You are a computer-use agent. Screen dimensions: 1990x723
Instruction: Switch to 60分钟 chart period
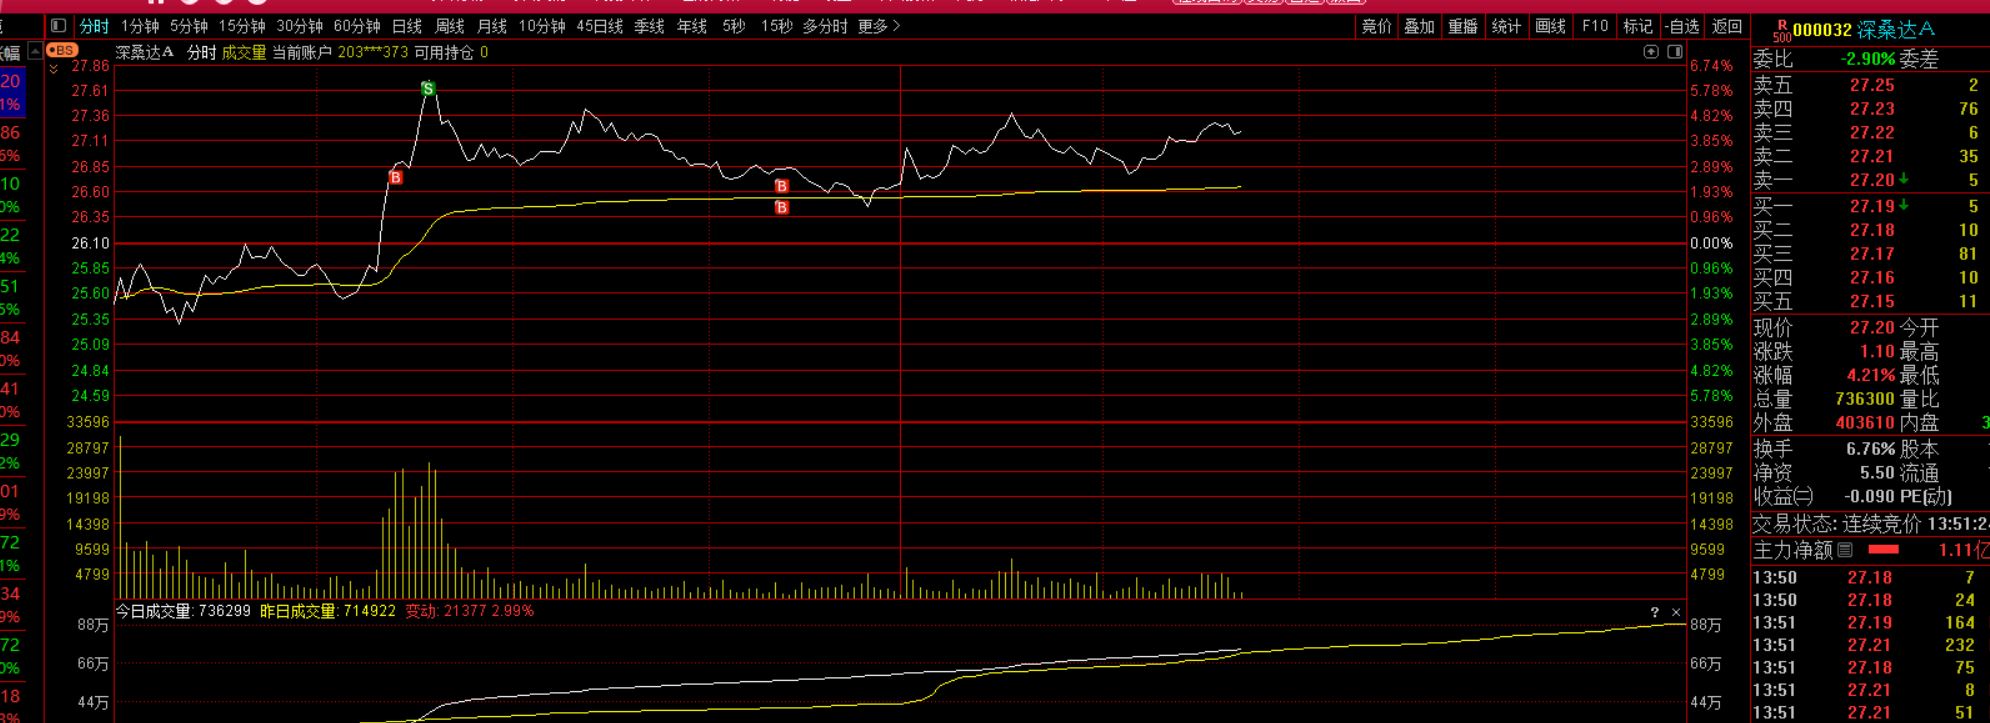[x=357, y=26]
